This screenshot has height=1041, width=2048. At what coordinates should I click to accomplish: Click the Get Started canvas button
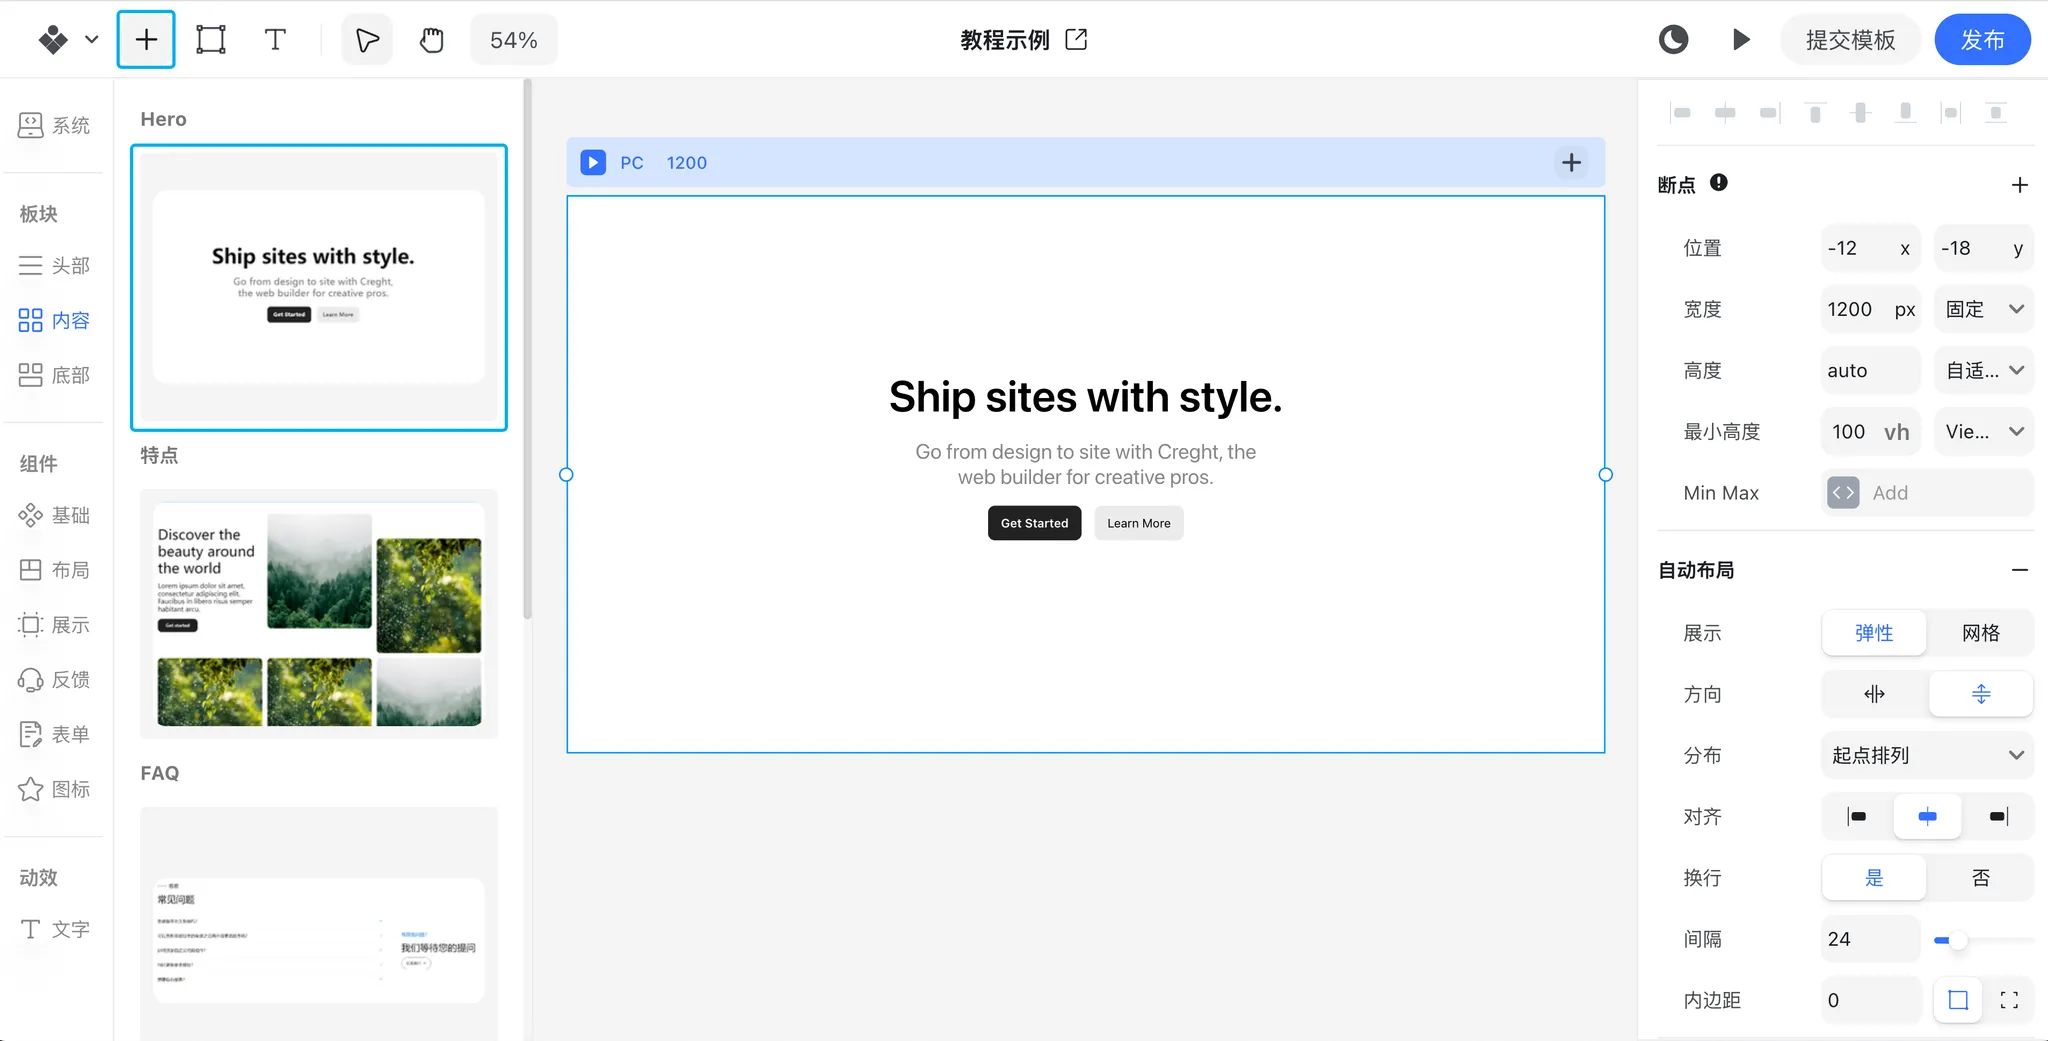pos(1034,523)
